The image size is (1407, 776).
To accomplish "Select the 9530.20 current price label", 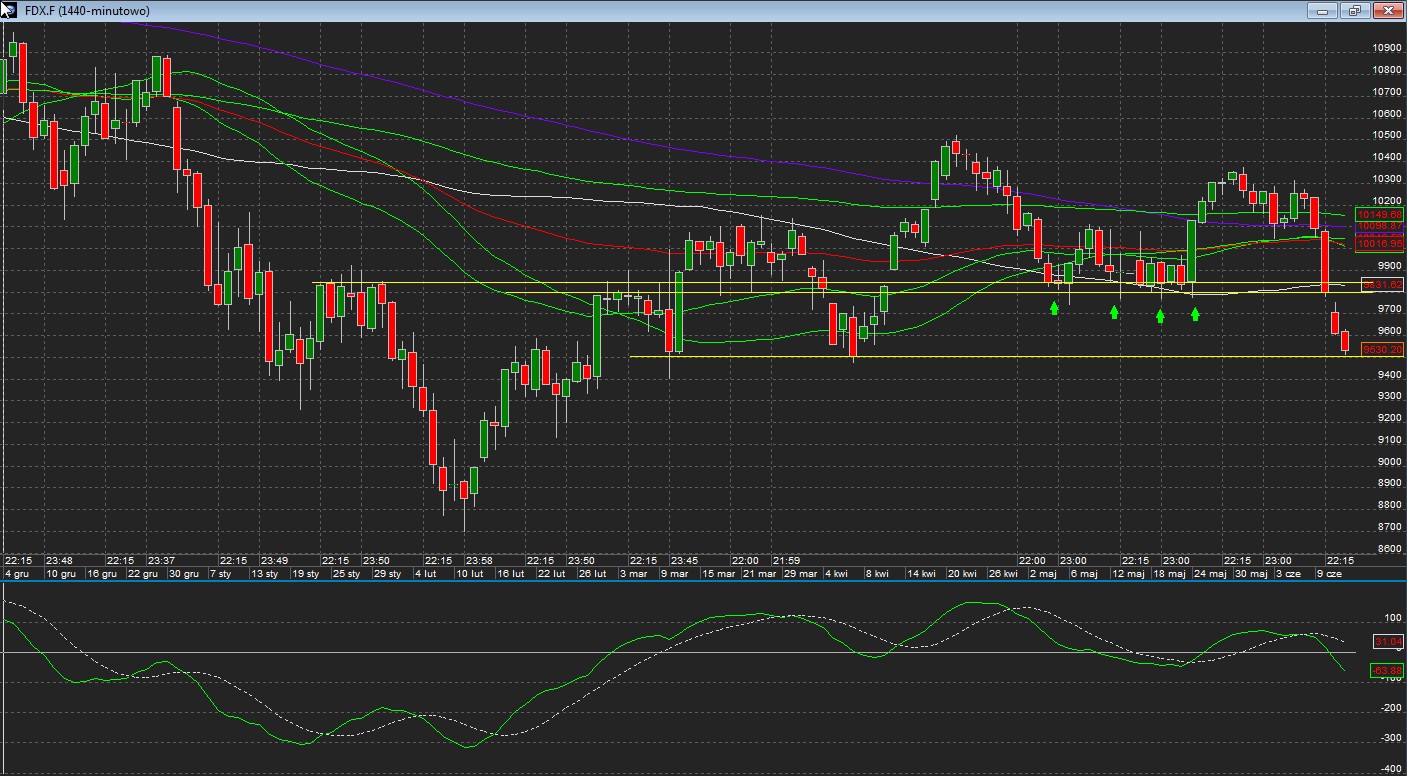I will click(1383, 349).
